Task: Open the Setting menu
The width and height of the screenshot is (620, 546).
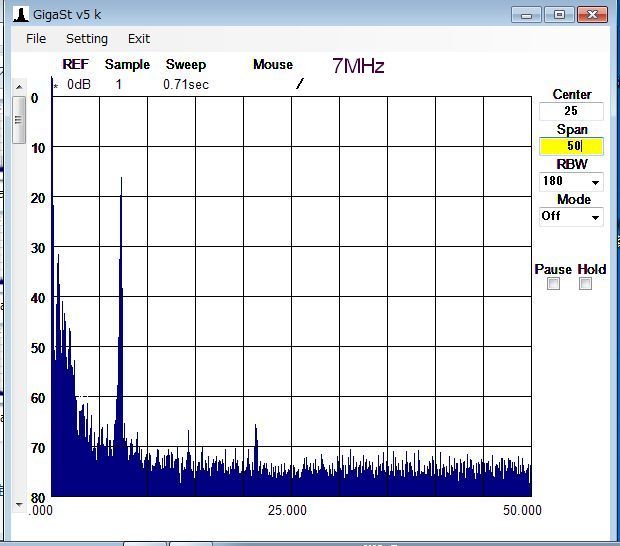Action: point(87,39)
